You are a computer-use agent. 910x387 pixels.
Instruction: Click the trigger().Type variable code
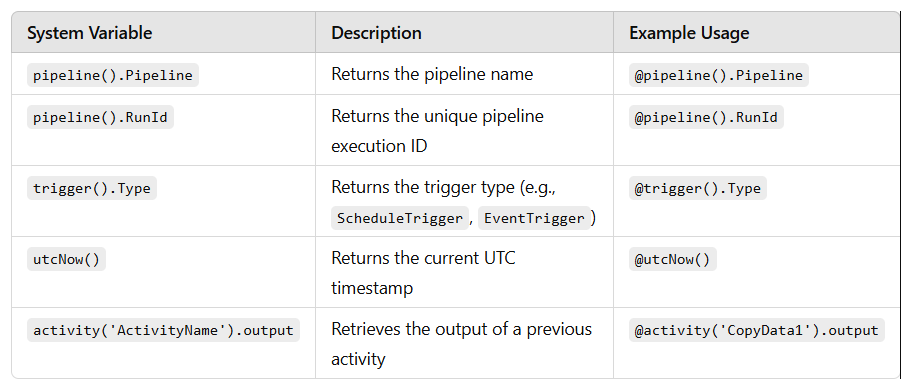92,189
